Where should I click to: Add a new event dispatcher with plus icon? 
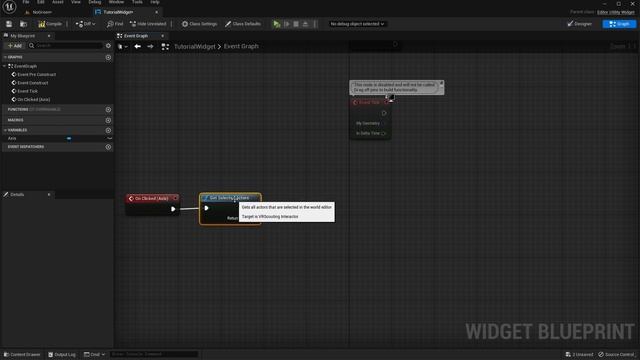point(108,147)
